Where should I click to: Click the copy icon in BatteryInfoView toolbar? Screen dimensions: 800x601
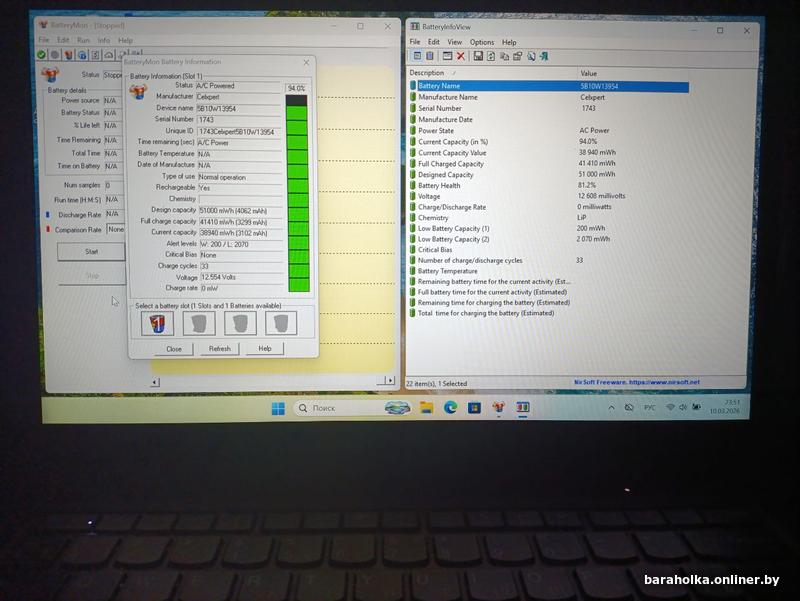point(504,56)
